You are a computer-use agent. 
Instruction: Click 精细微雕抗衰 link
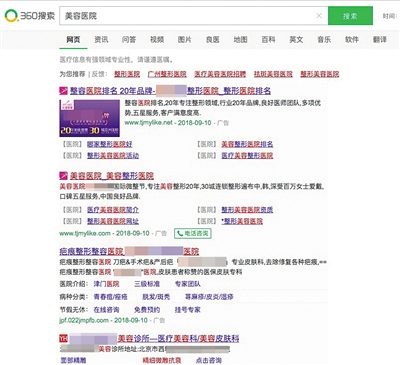162,360
